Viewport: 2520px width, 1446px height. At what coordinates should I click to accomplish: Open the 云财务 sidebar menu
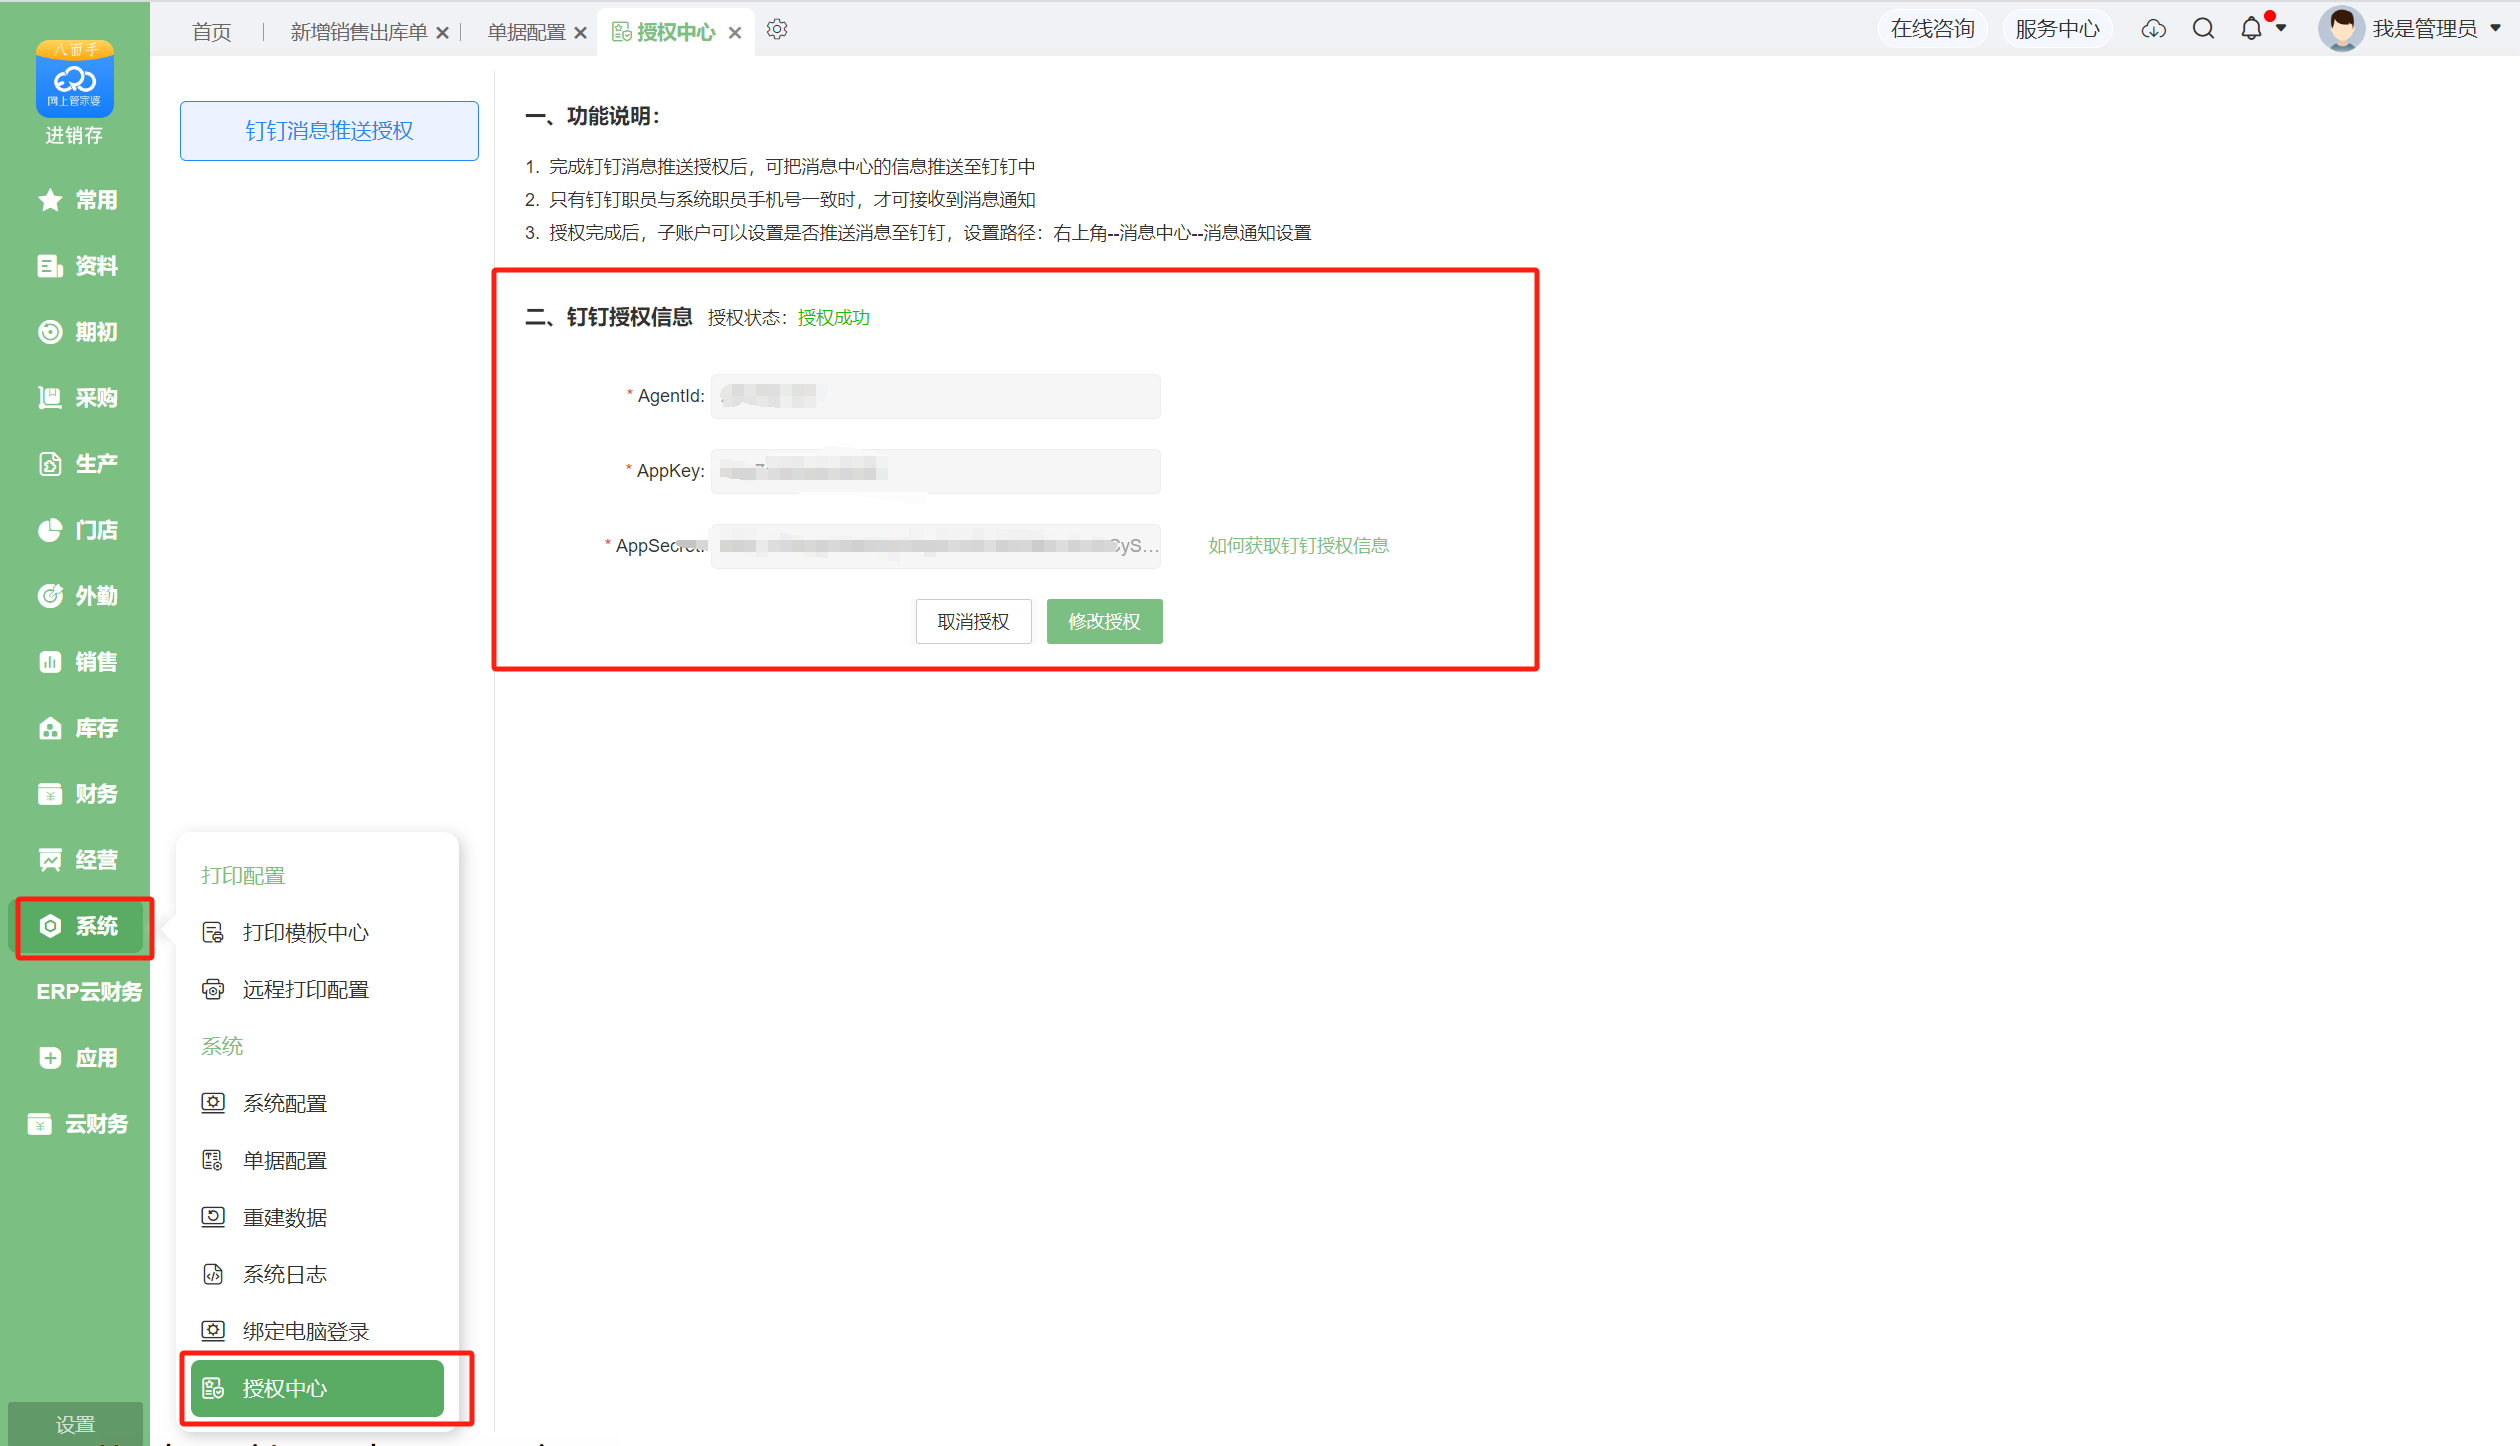coord(76,1124)
